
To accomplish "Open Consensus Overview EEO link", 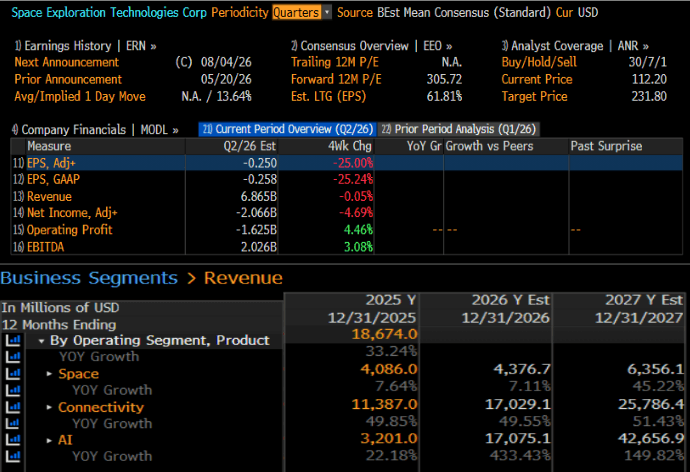I will click(371, 46).
